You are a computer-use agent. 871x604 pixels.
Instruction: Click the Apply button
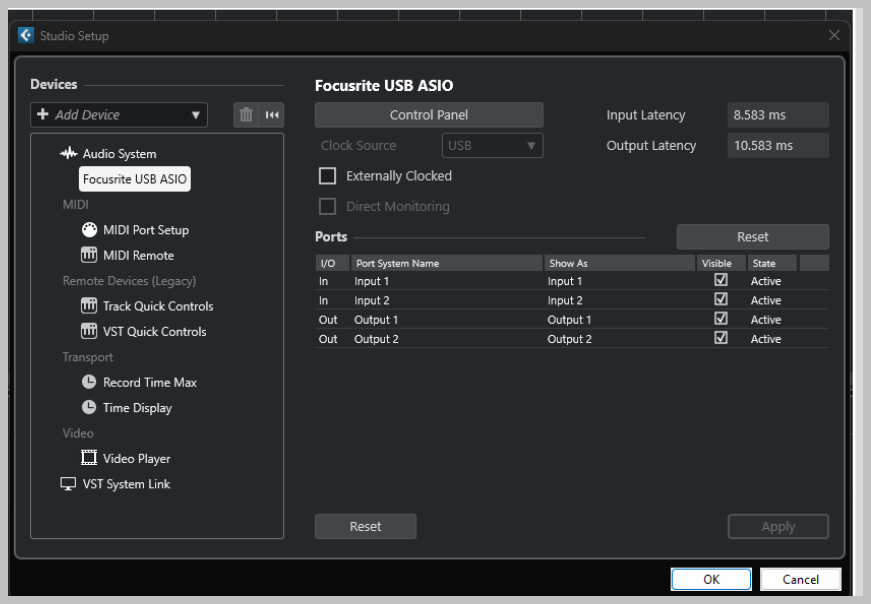point(778,526)
